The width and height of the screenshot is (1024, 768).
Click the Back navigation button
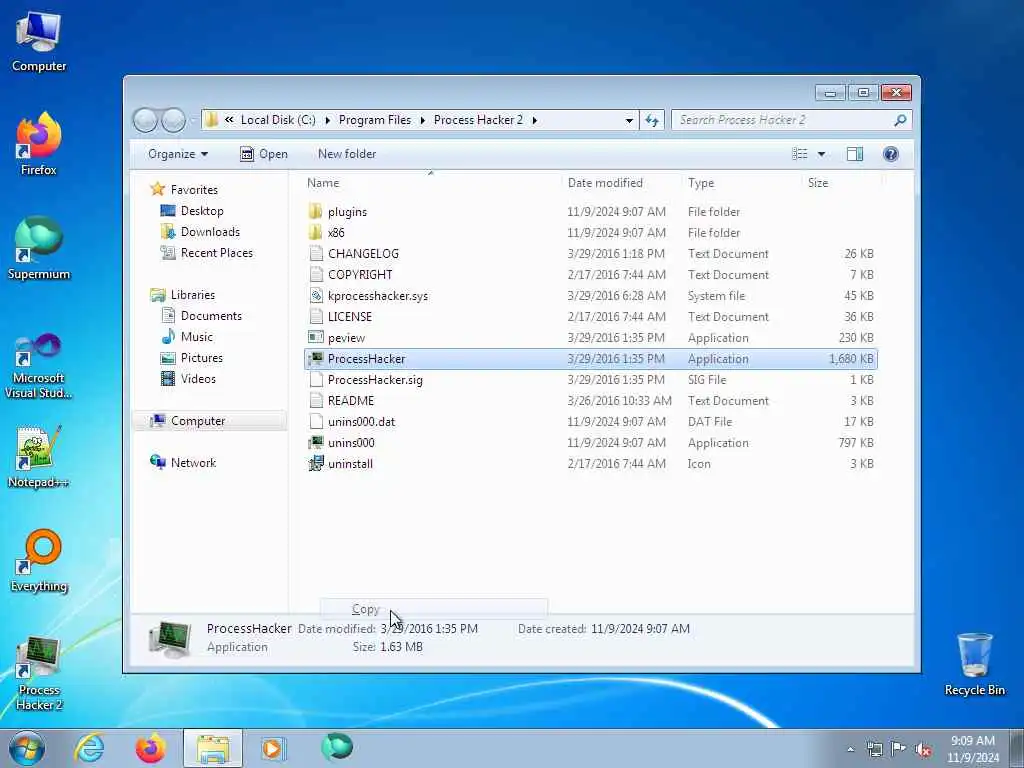pos(145,120)
